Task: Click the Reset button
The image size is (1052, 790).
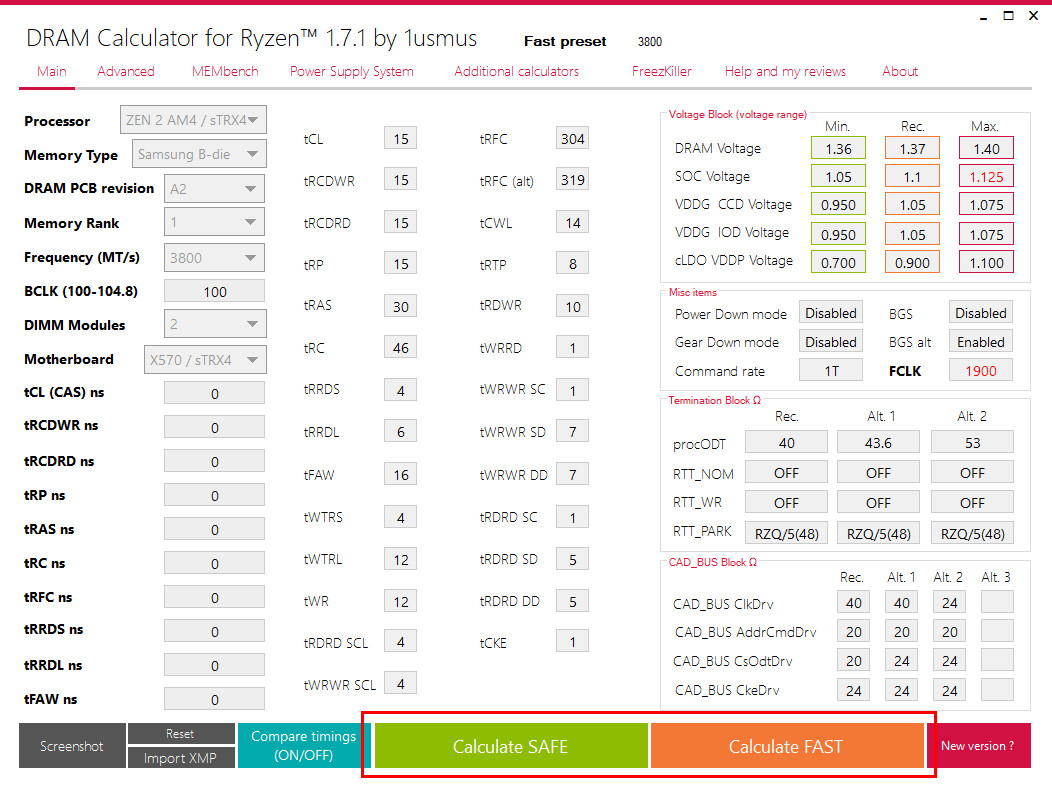Action: (180, 734)
